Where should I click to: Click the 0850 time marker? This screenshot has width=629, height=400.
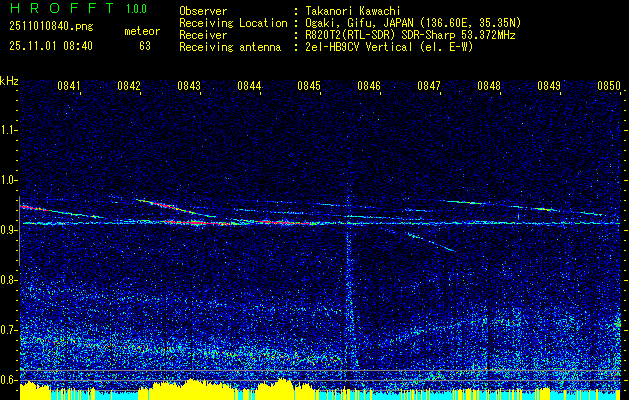609,85
